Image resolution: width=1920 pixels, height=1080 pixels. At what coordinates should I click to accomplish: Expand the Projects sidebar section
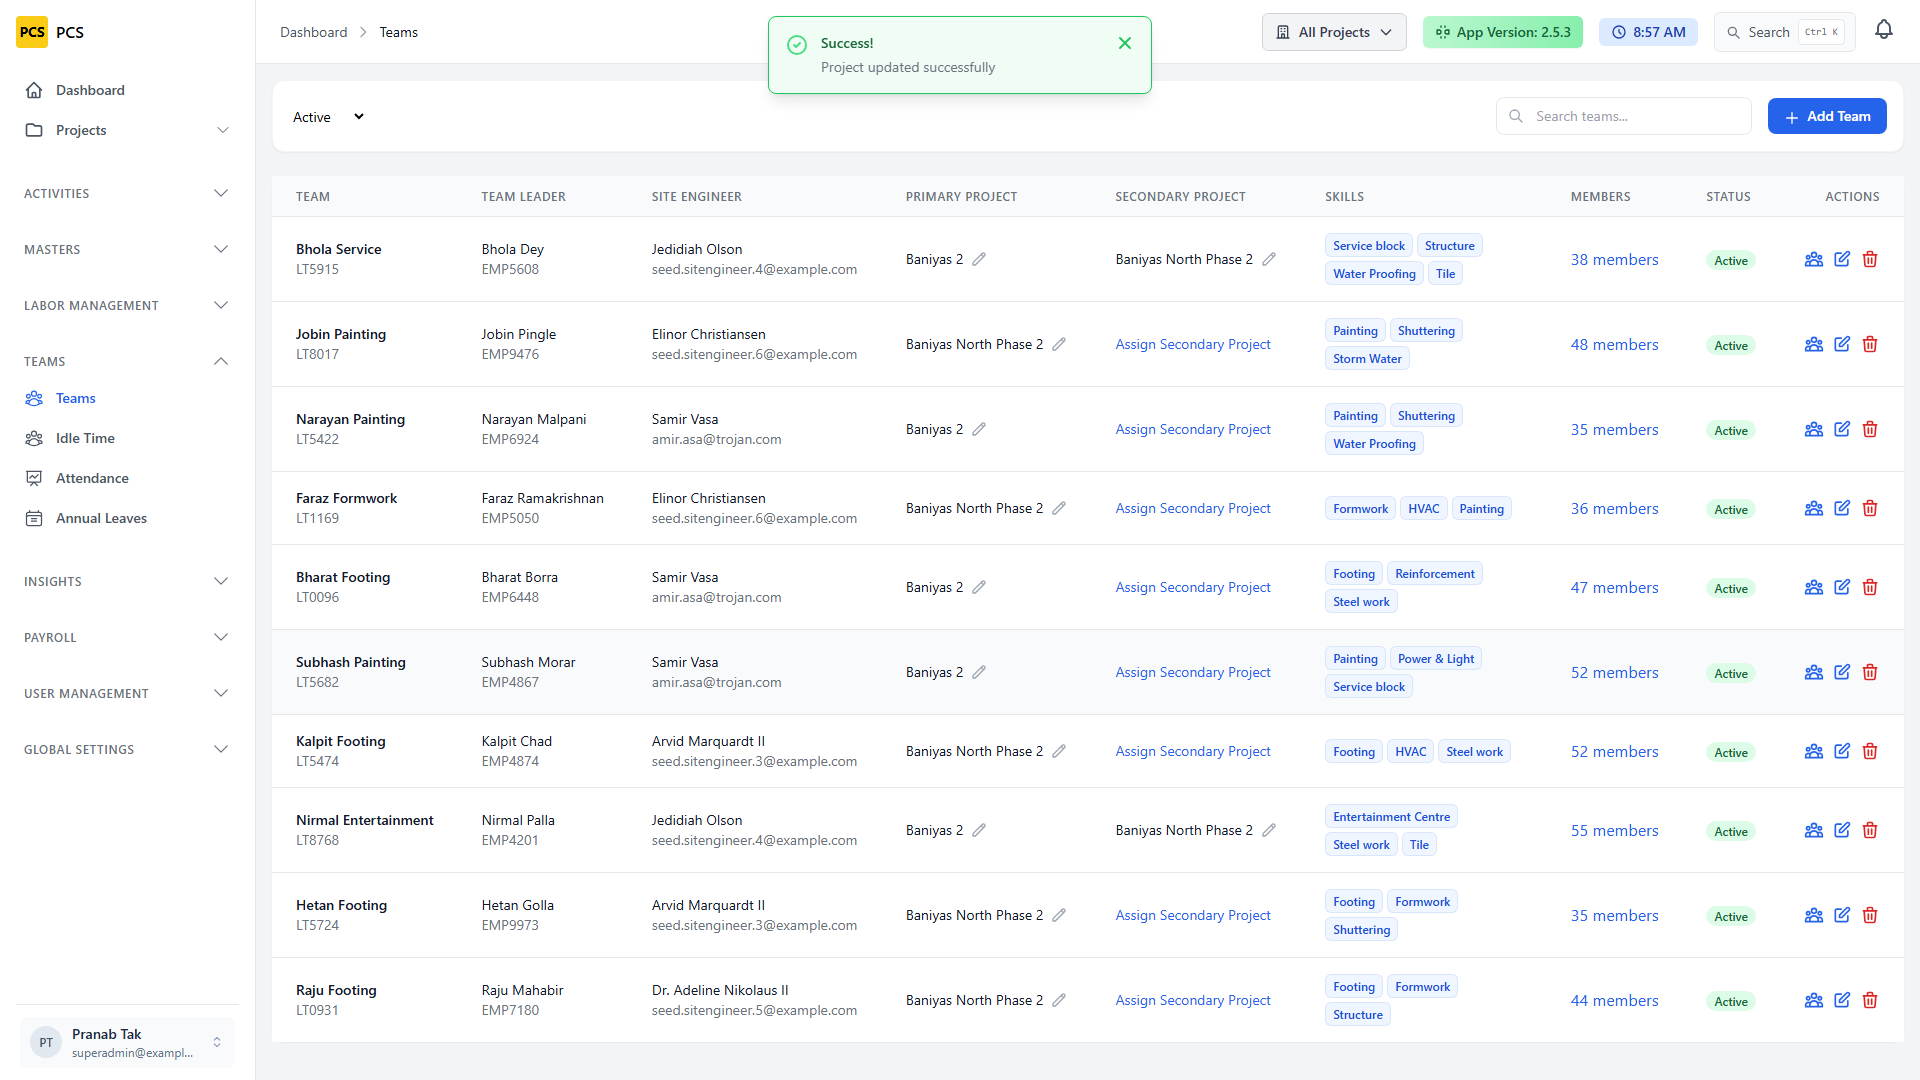(127, 130)
